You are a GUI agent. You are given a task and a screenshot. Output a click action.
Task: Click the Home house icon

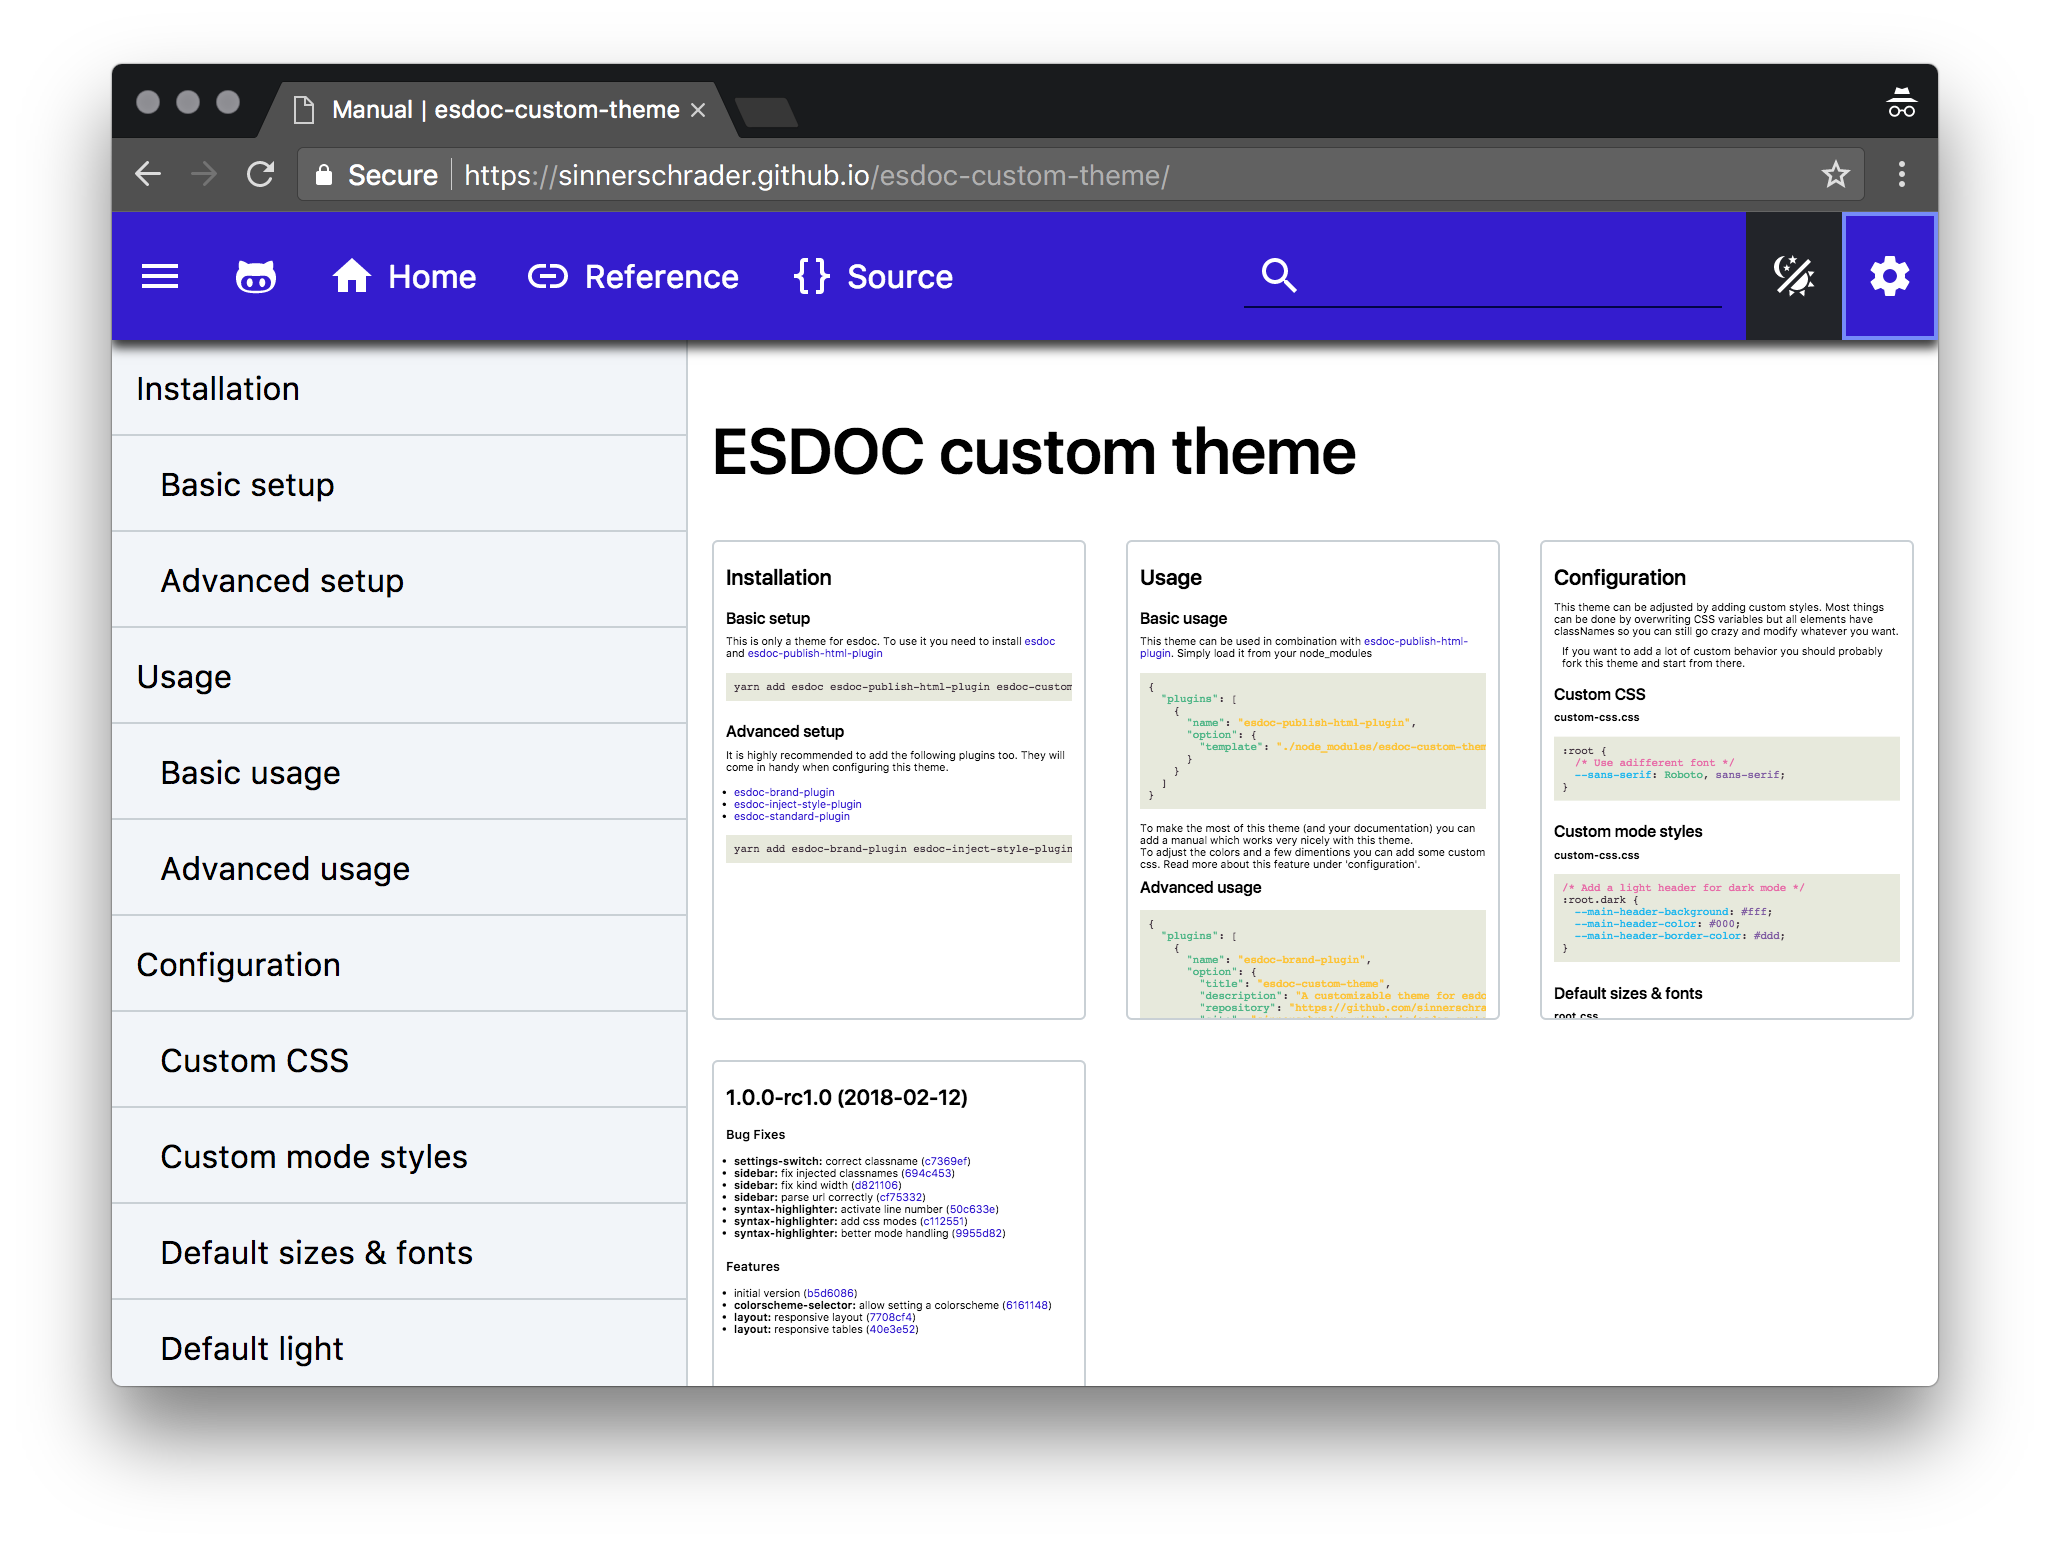pos(352,276)
